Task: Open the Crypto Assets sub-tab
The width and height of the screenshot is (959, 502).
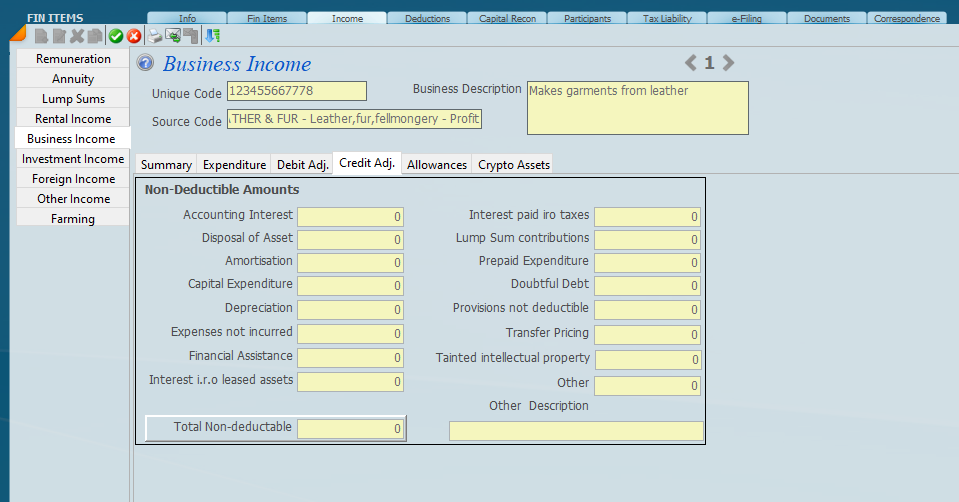Action: [x=513, y=165]
